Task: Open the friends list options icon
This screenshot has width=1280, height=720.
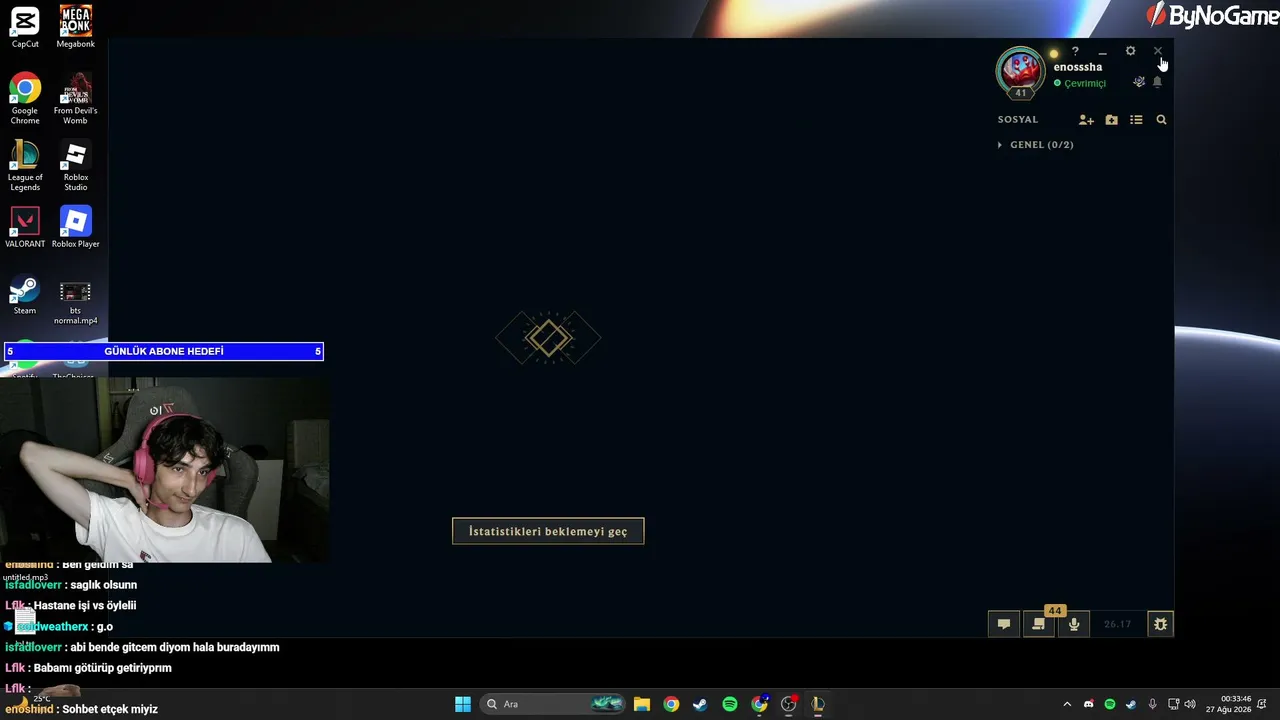Action: click(1136, 120)
